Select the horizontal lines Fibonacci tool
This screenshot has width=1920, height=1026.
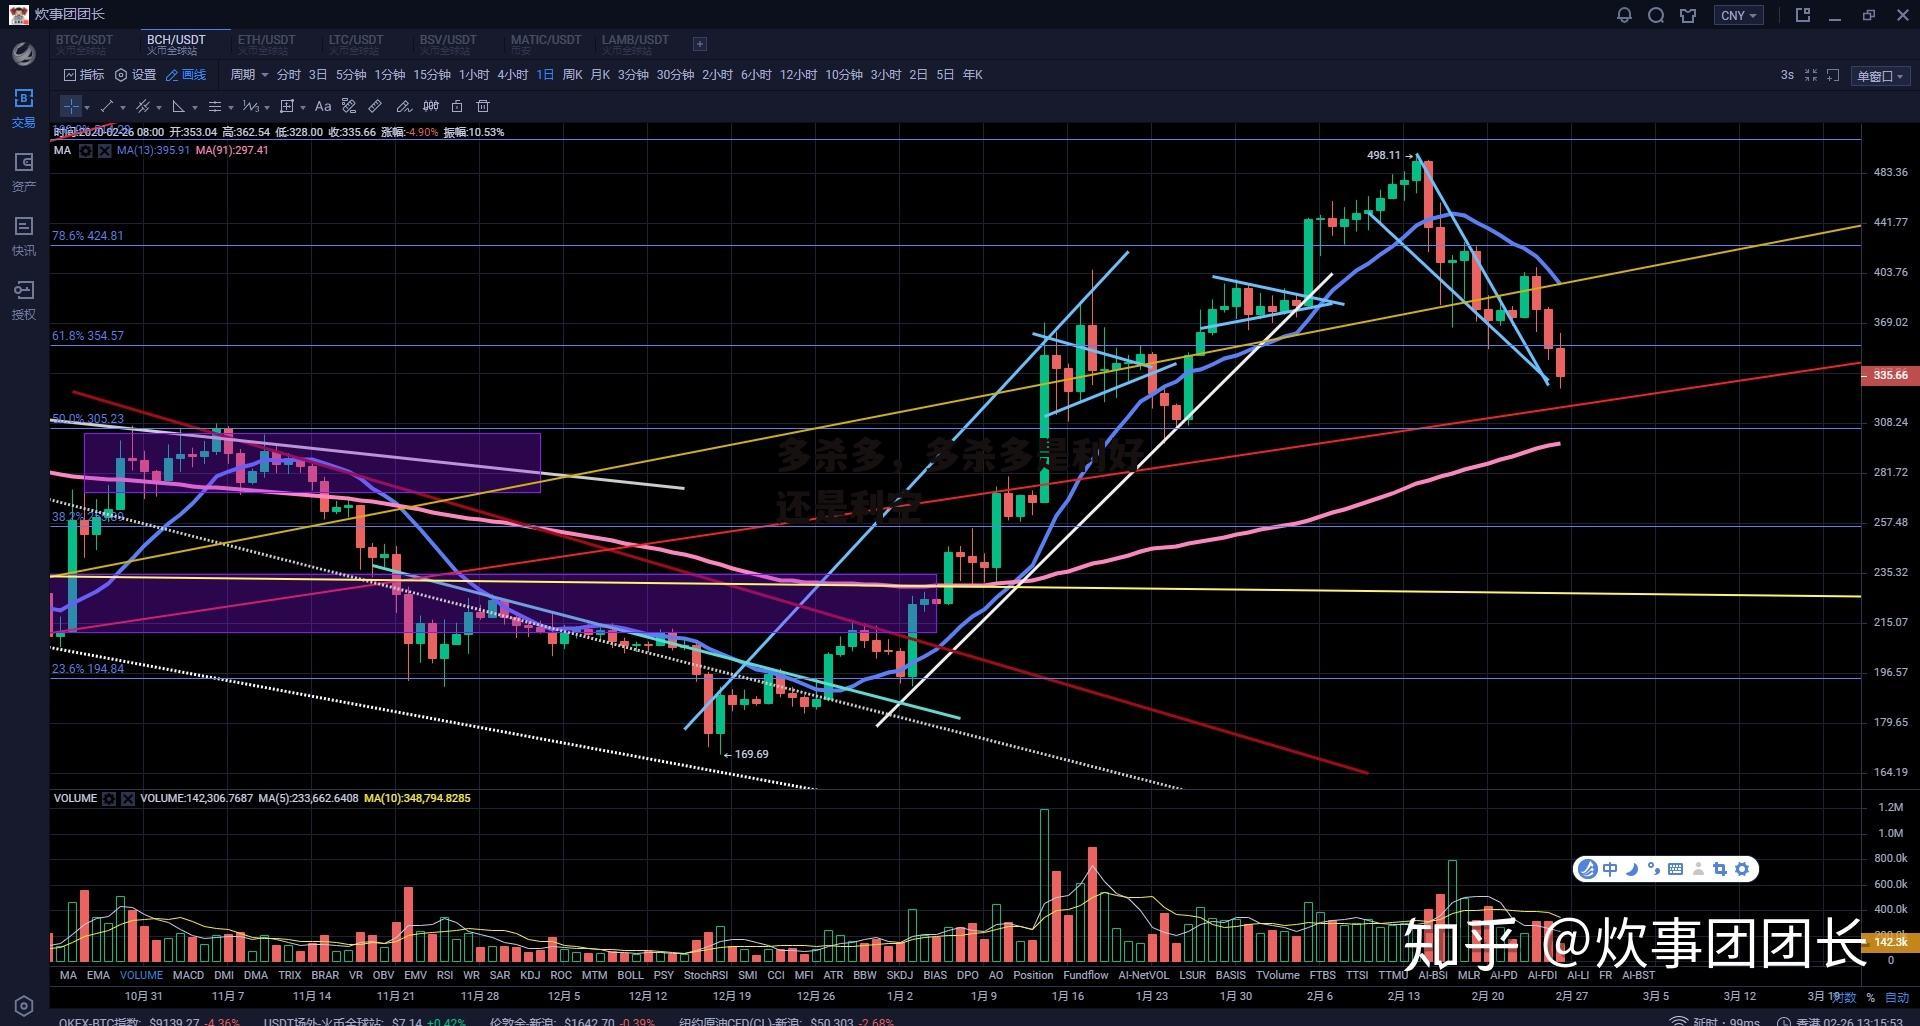(214, 106)
